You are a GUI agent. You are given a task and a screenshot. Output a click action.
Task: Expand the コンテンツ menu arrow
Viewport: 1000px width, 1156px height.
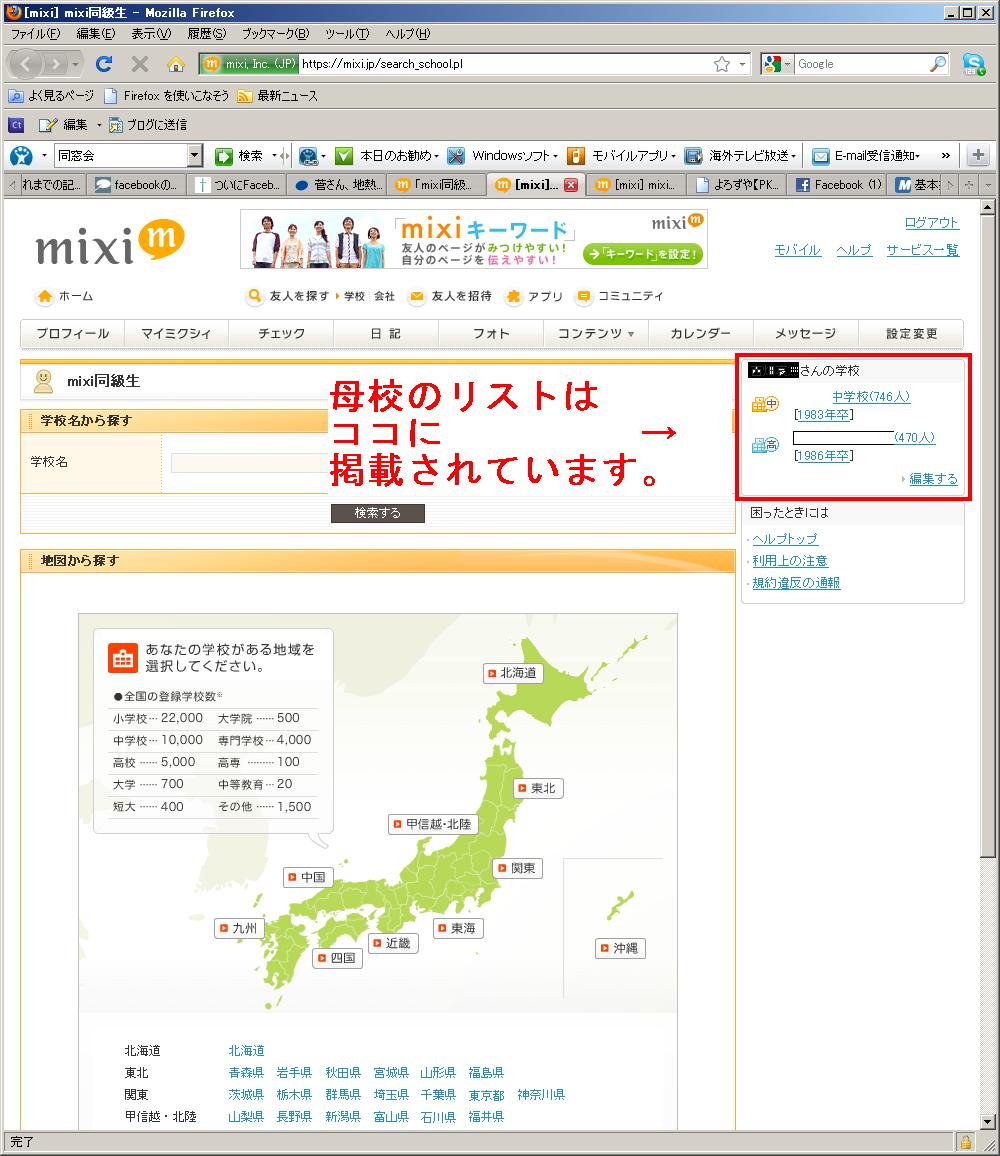point(631,334)
